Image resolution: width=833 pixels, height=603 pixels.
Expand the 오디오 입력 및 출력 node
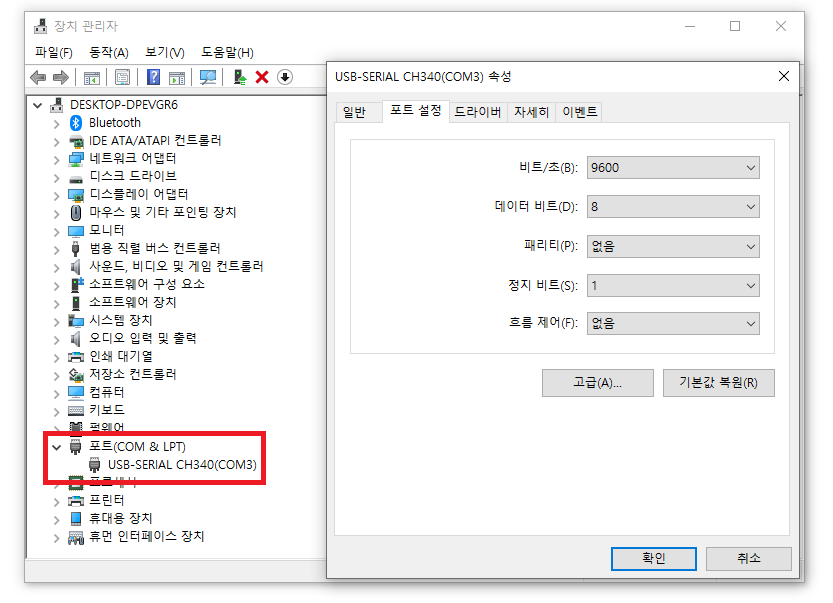pyautogui.click(x=57, y=339)
